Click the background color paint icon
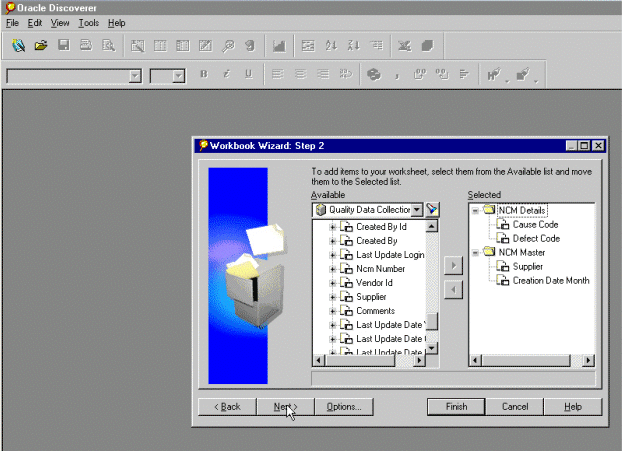This screenshot has width=622, height=452. (523, 75)
